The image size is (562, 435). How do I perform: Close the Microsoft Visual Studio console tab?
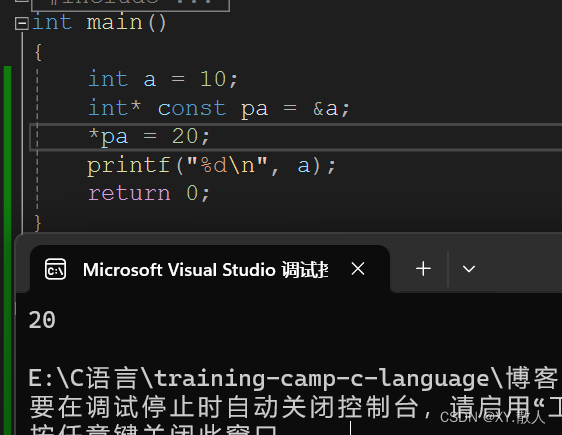click(x=358, y=269)
